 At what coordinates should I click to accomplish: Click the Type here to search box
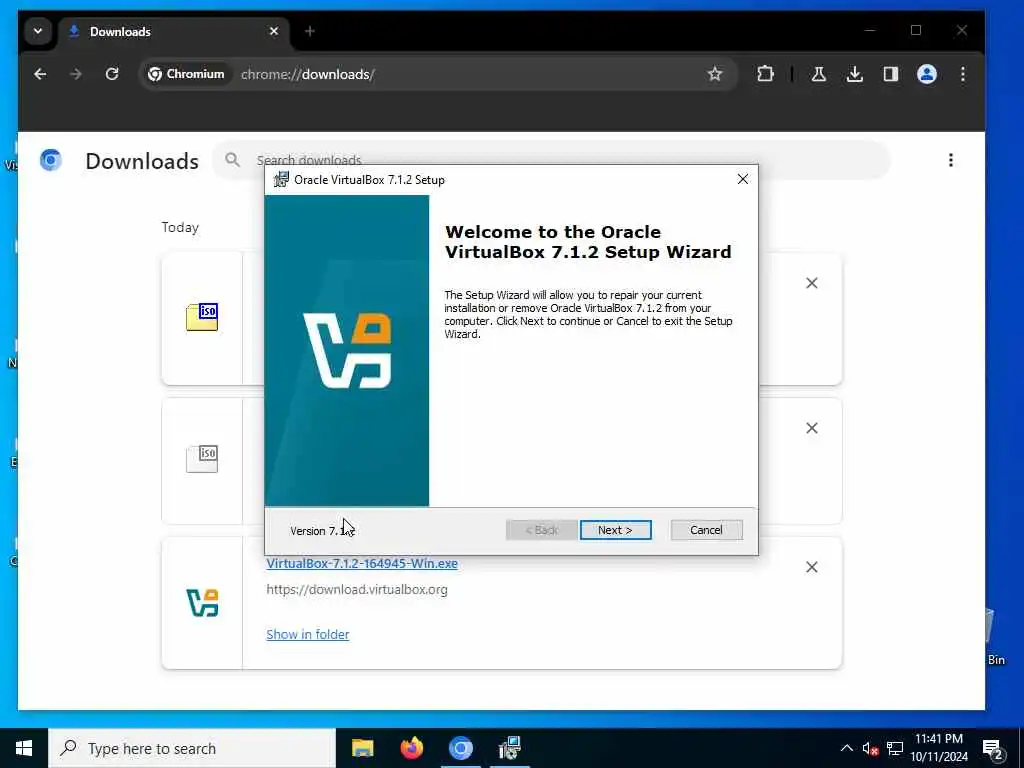click(x=192, y=748)
